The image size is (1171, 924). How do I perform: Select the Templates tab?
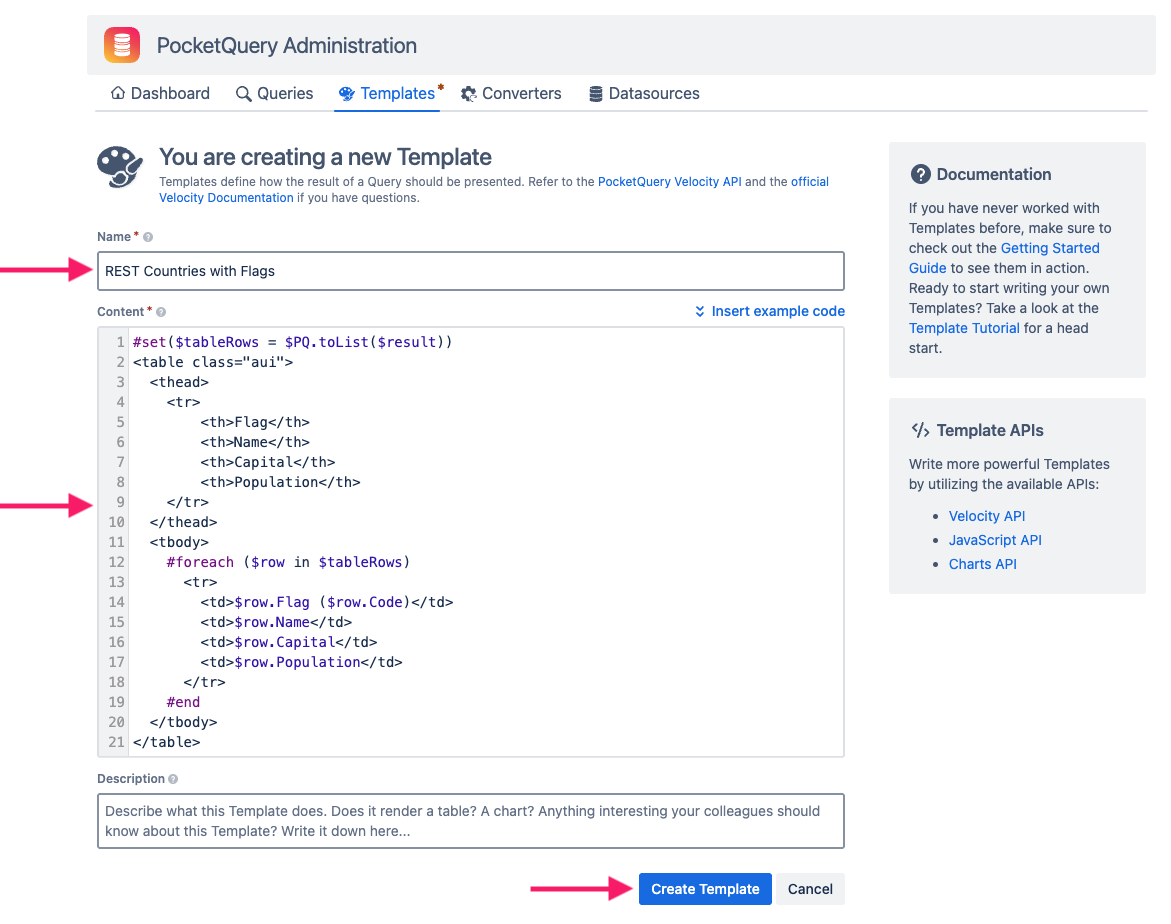(388, 93)
